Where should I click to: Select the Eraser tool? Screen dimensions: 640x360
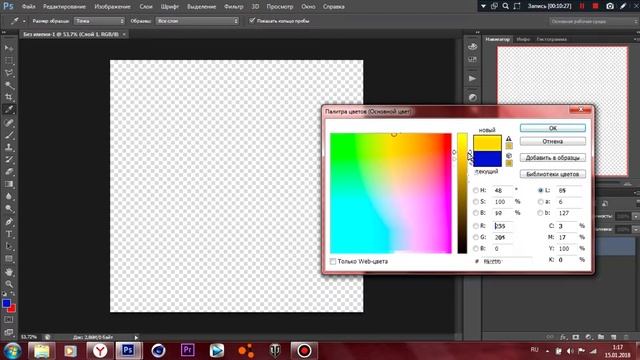point(9,171)
